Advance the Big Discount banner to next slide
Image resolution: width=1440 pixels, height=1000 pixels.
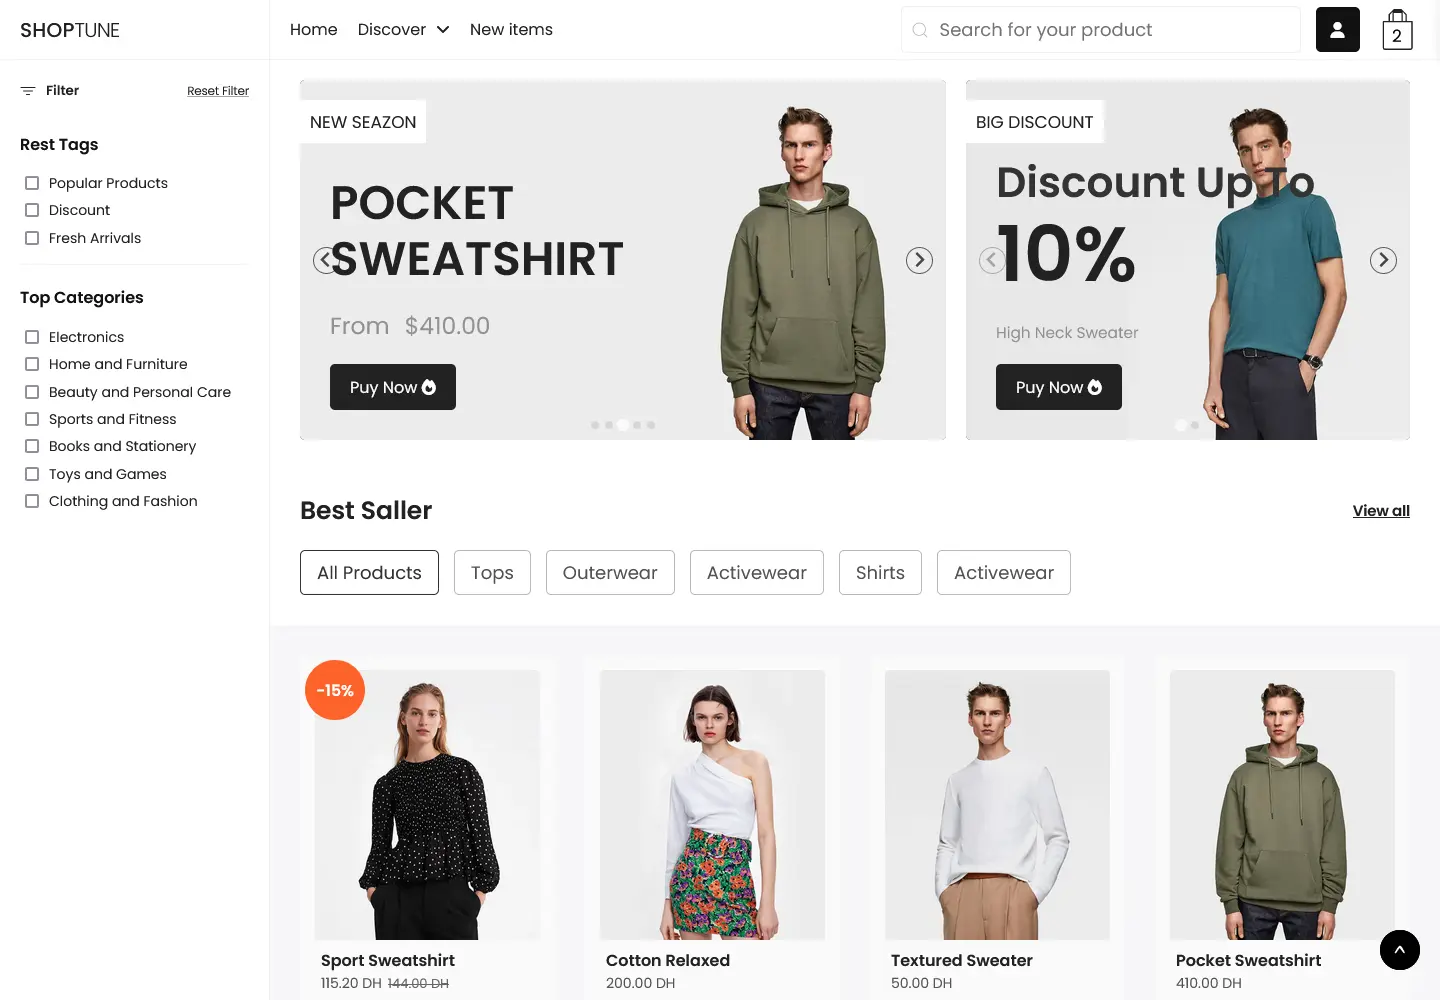point(1383,260)
